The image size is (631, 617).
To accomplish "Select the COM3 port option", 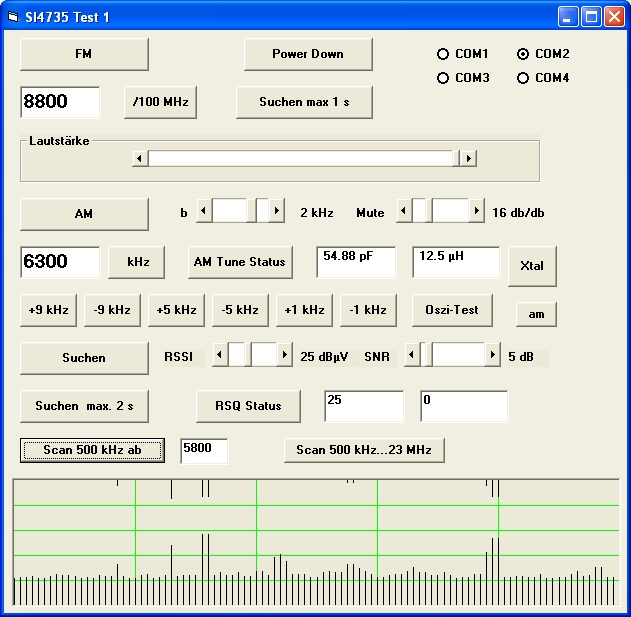I will coord(443,78).
